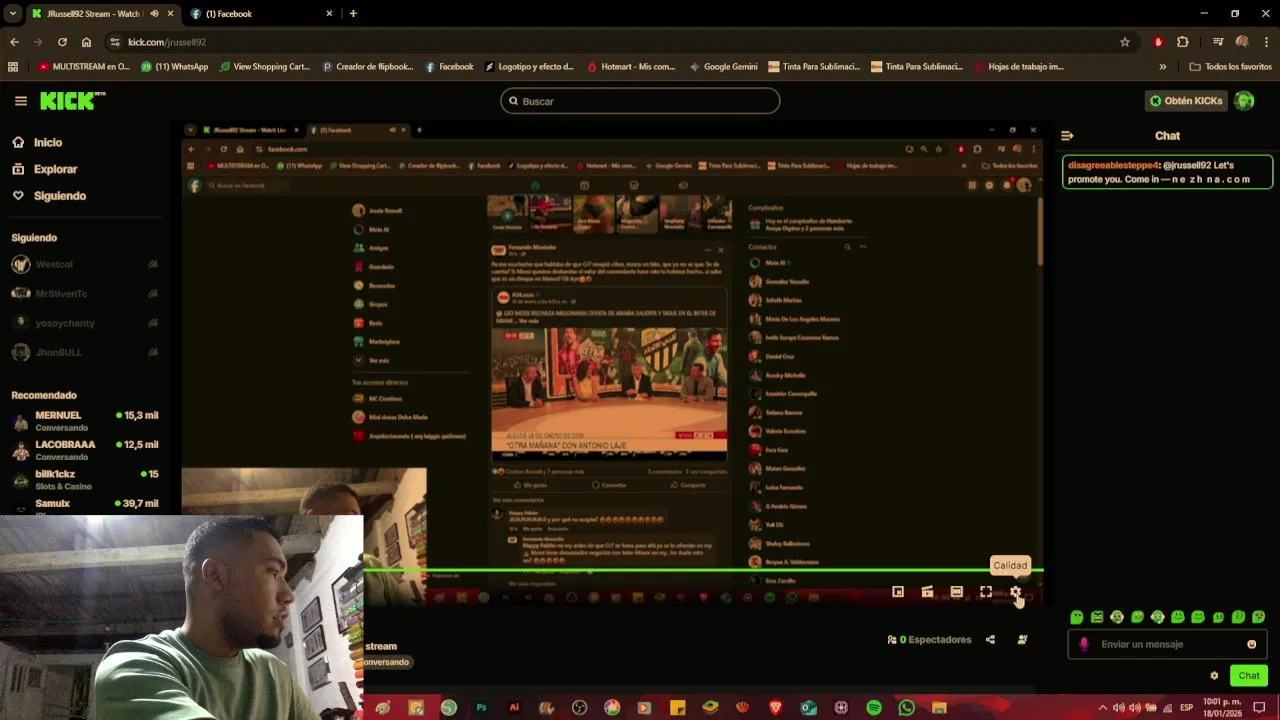Viewport: 1280px width, 720px height.
Task: Open the Todos los favoritos folder
Action: coord(1230,67)
